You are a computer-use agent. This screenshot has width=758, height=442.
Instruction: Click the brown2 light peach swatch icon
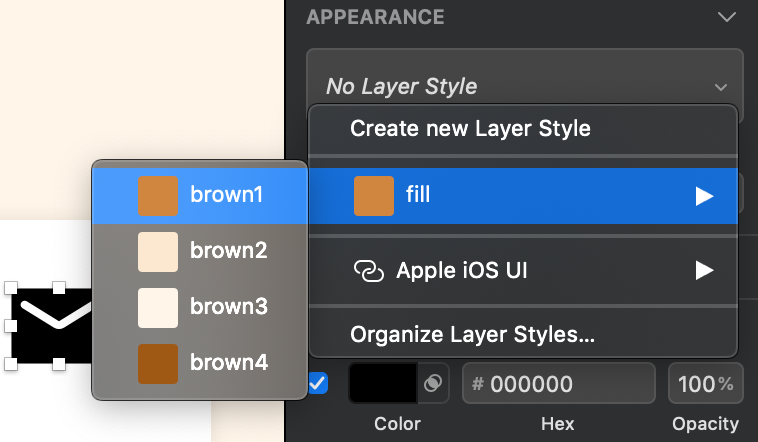tap(157, 251)
